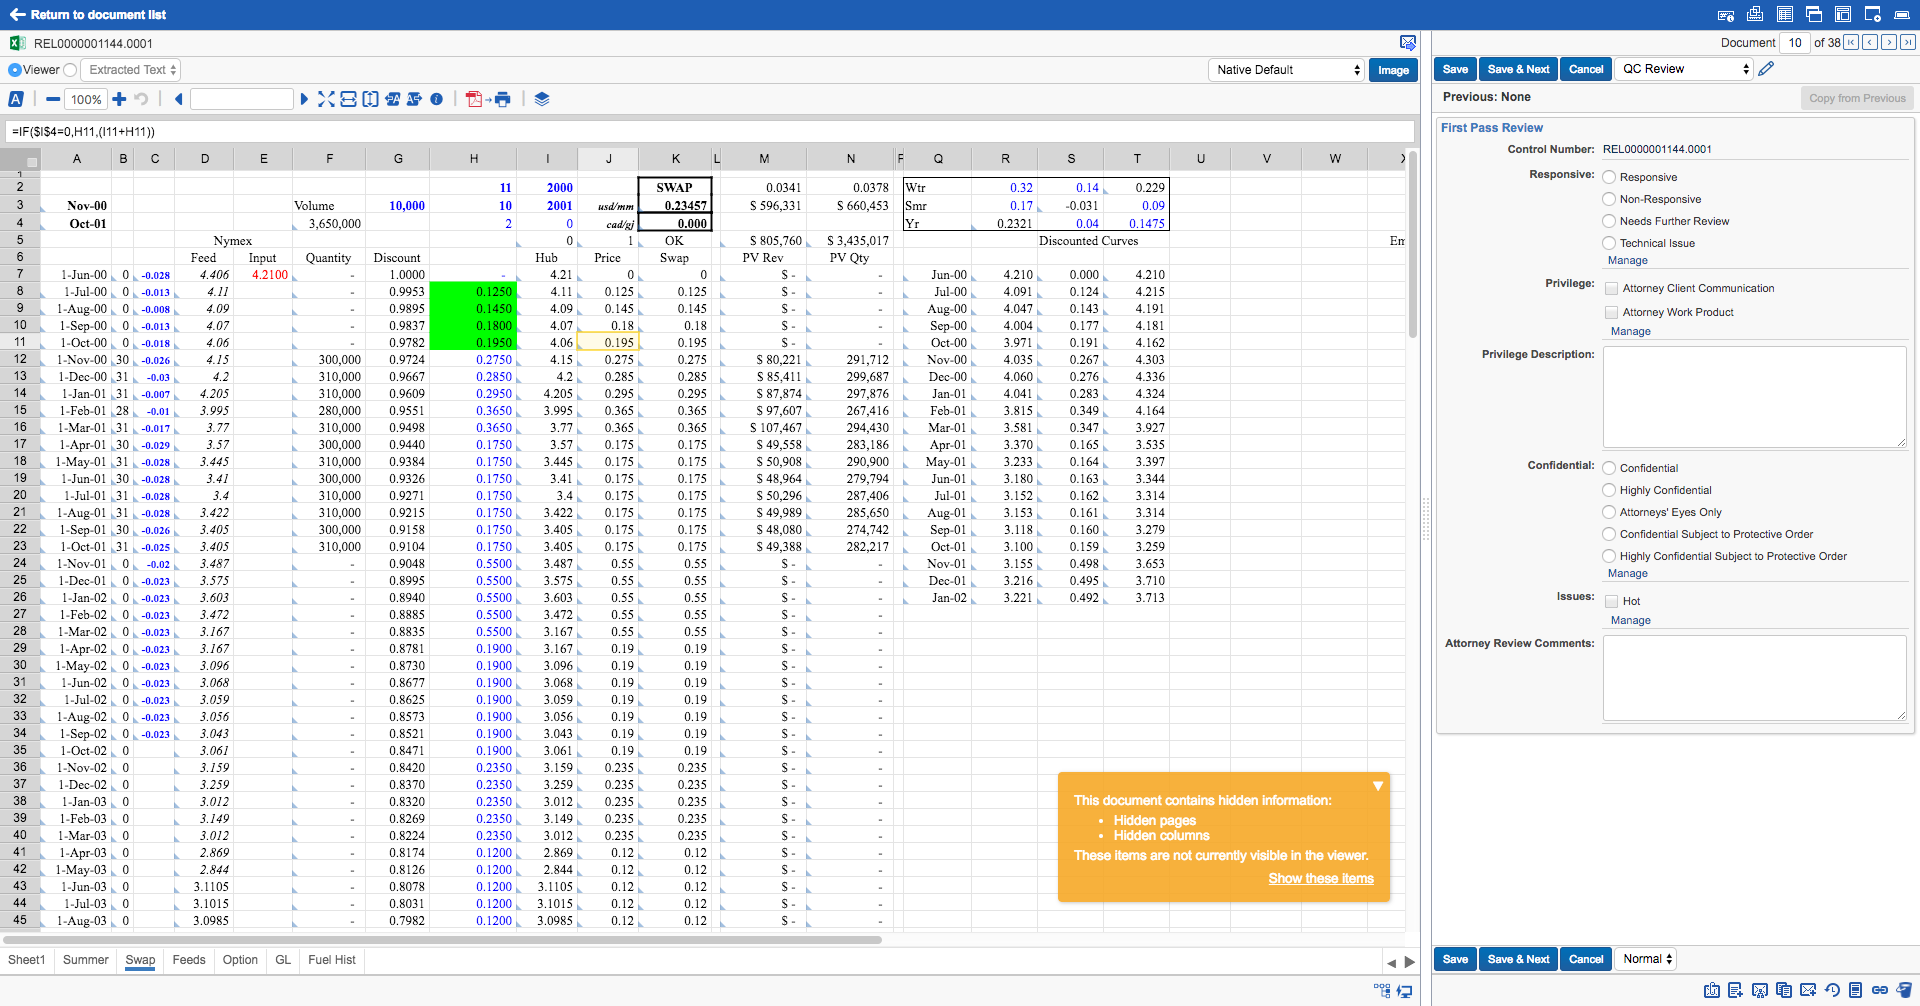Select the Extracted Text radio button
Screen dimensions: 1920x1006
point(70,70)
